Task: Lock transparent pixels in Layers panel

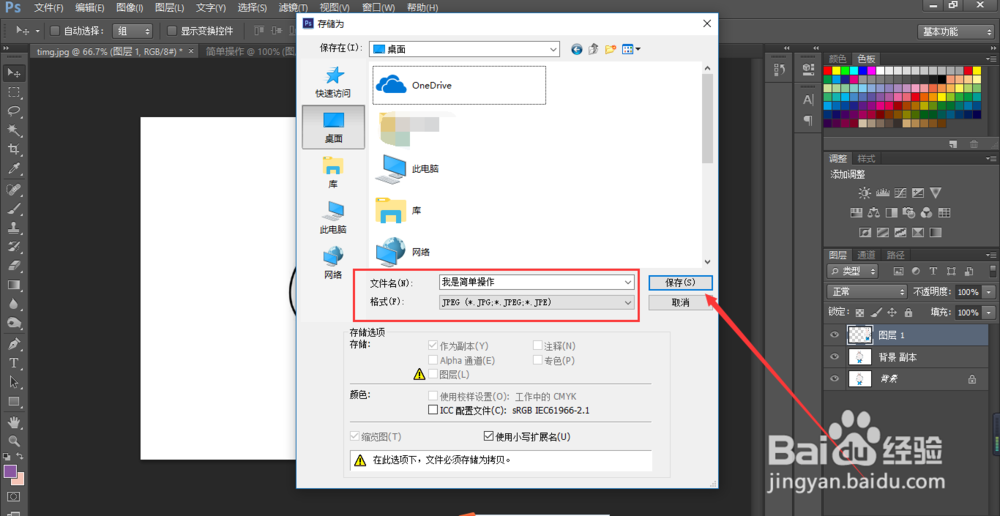Action: [x=860, y=313]
